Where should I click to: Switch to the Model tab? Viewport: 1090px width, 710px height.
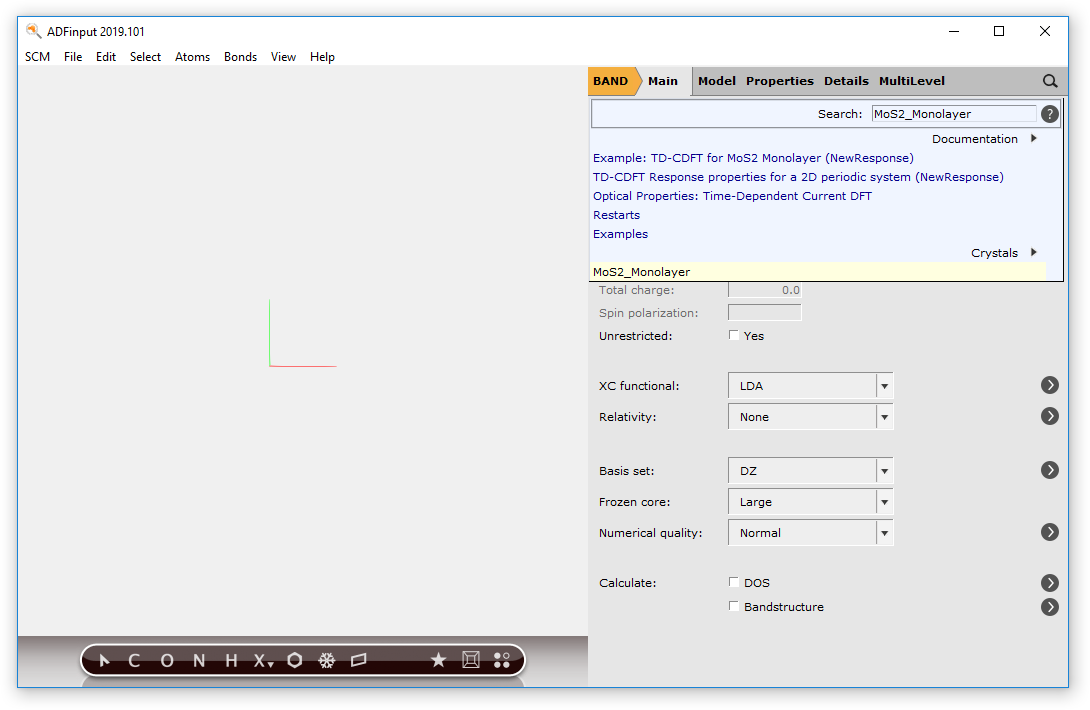[x=717, y=81]
